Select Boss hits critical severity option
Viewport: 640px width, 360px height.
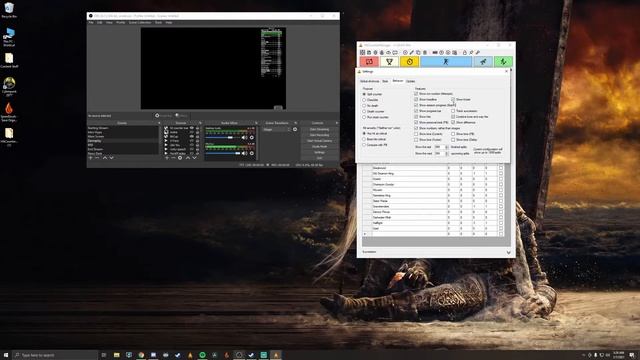[364, 139]
